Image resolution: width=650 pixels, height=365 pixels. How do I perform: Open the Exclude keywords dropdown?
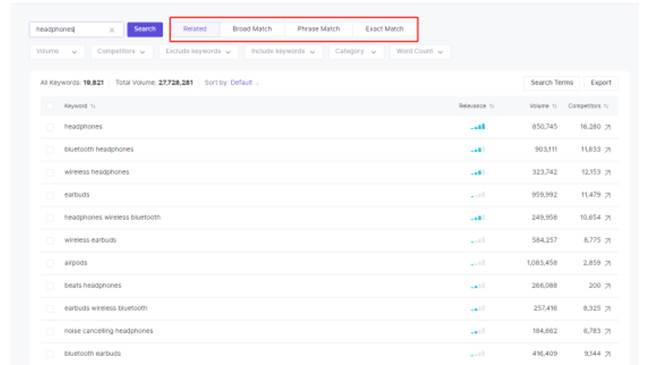click(198, 52)
